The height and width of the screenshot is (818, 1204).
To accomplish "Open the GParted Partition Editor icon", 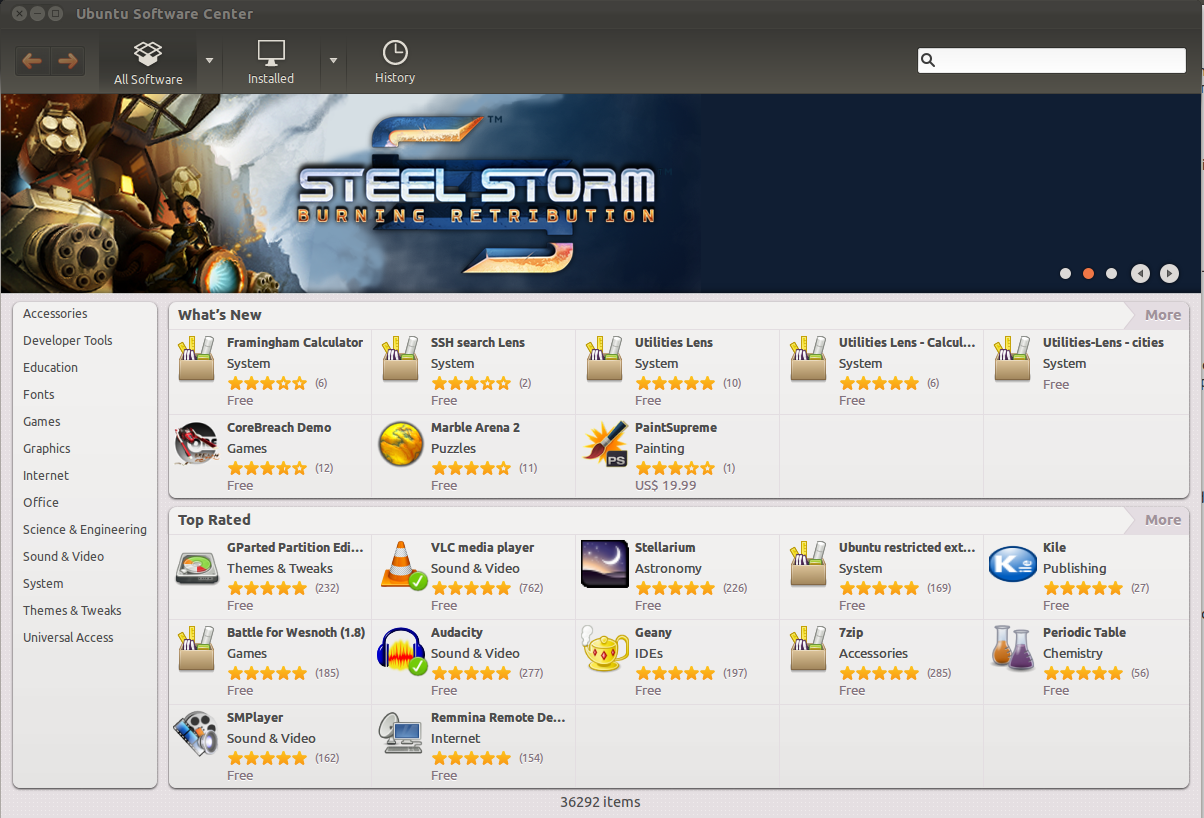I will point(196,567).
